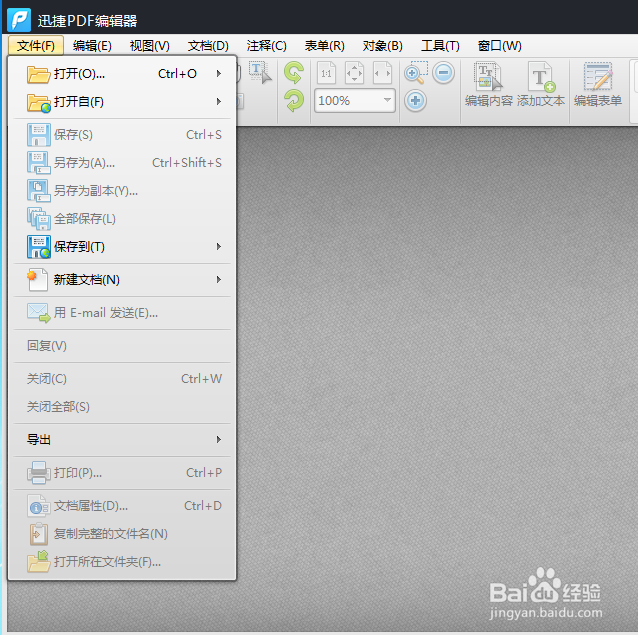Open the 表单(R) menu
Screen dimensions: 638x635
point(324,46)
